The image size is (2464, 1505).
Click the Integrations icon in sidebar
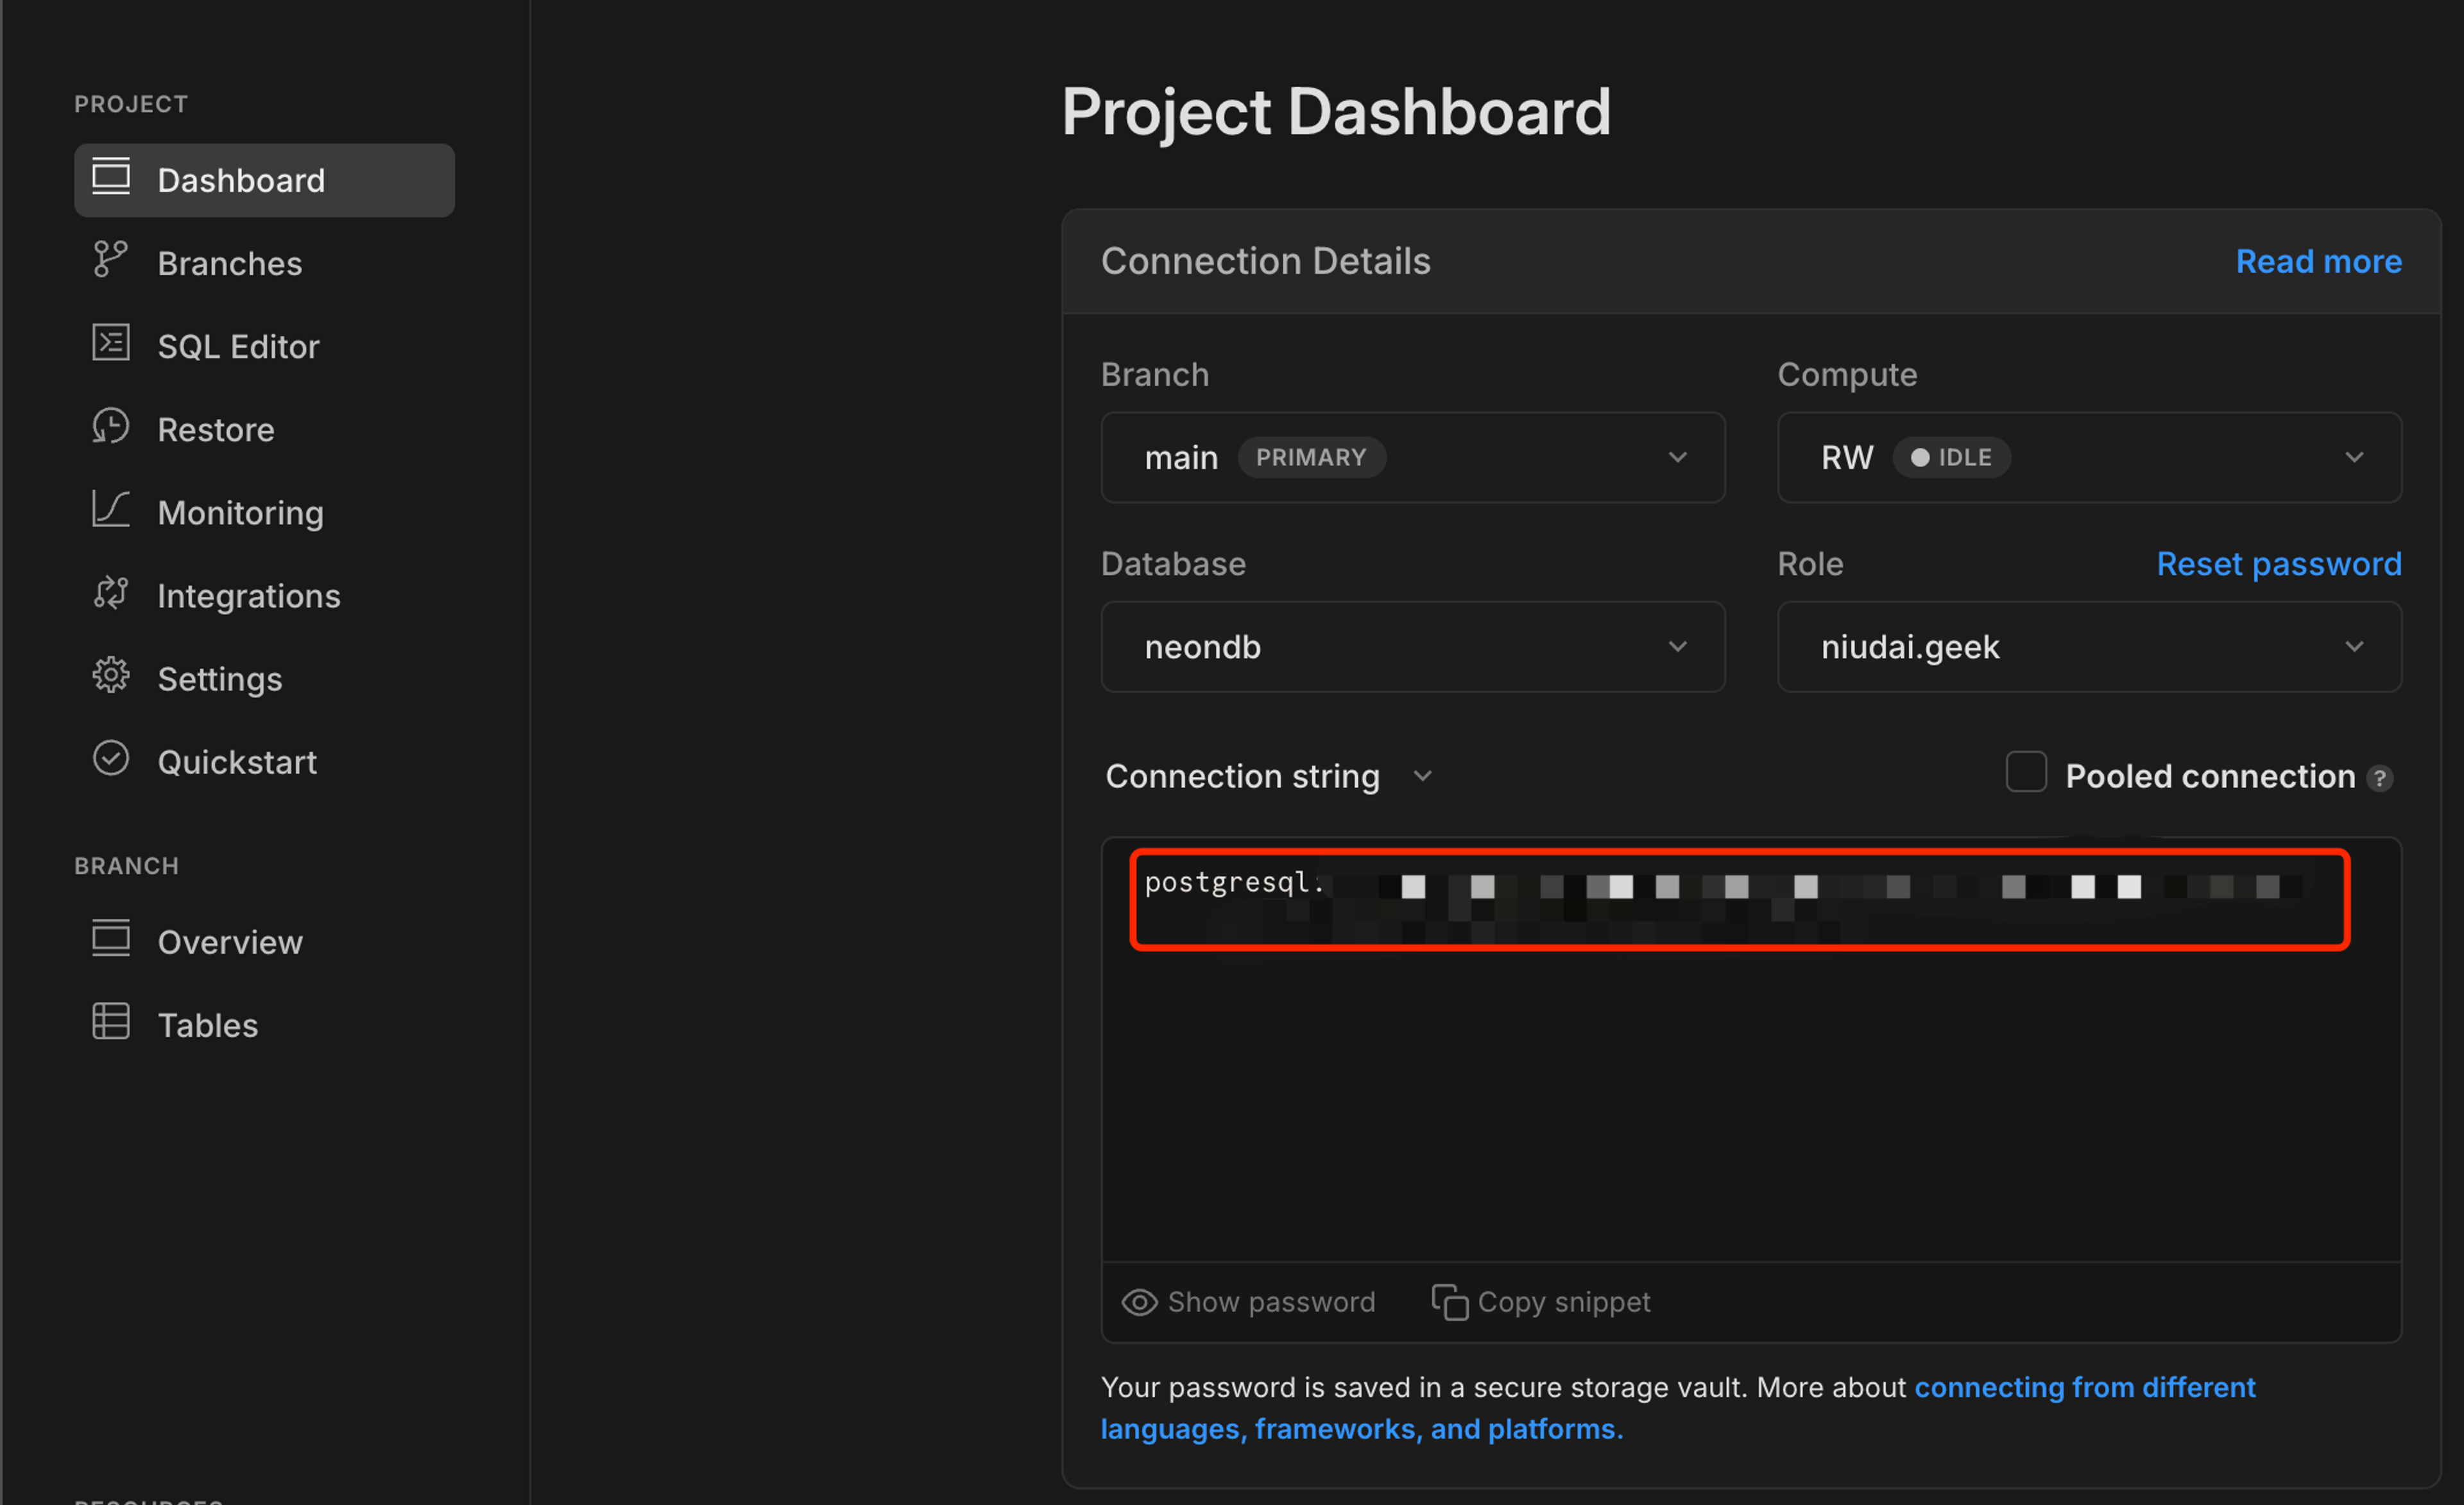point(113,595)
